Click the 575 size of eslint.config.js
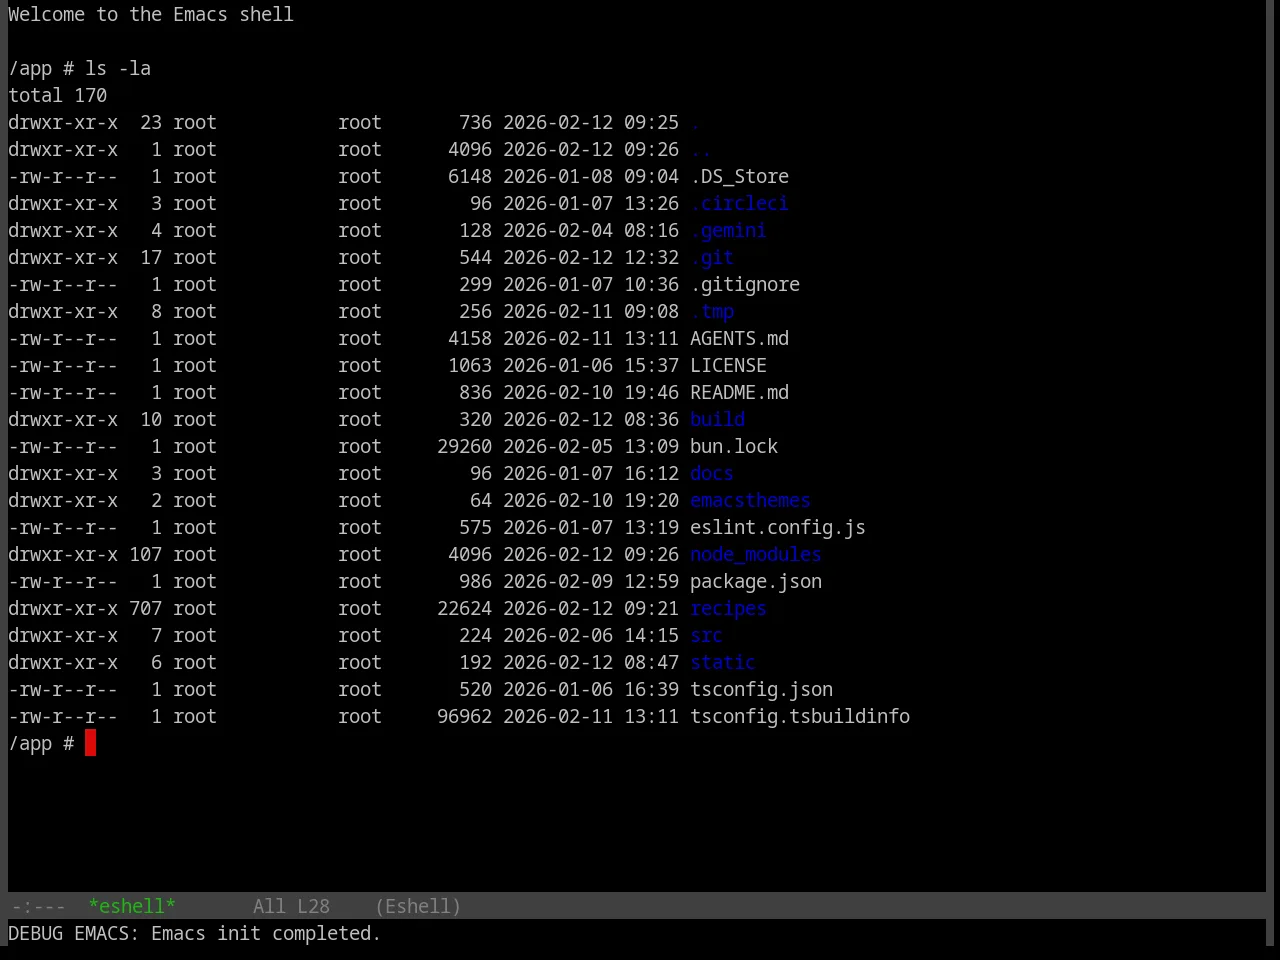Viewport: 1280px width, 960px height. coord(475,528)
